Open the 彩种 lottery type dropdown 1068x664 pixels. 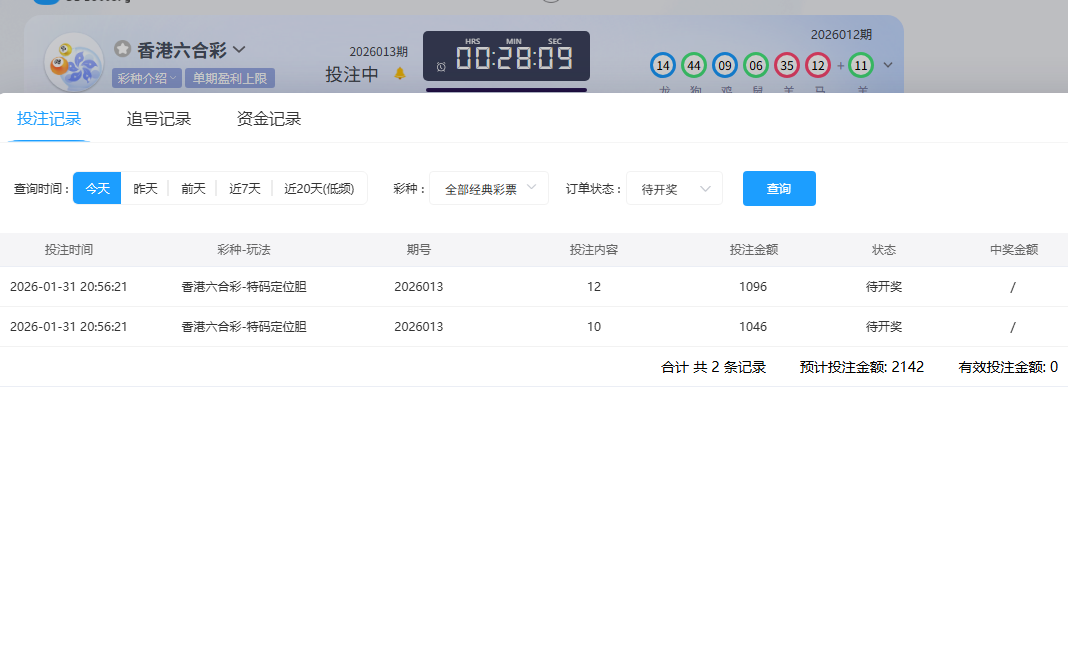tap(488, 188)
